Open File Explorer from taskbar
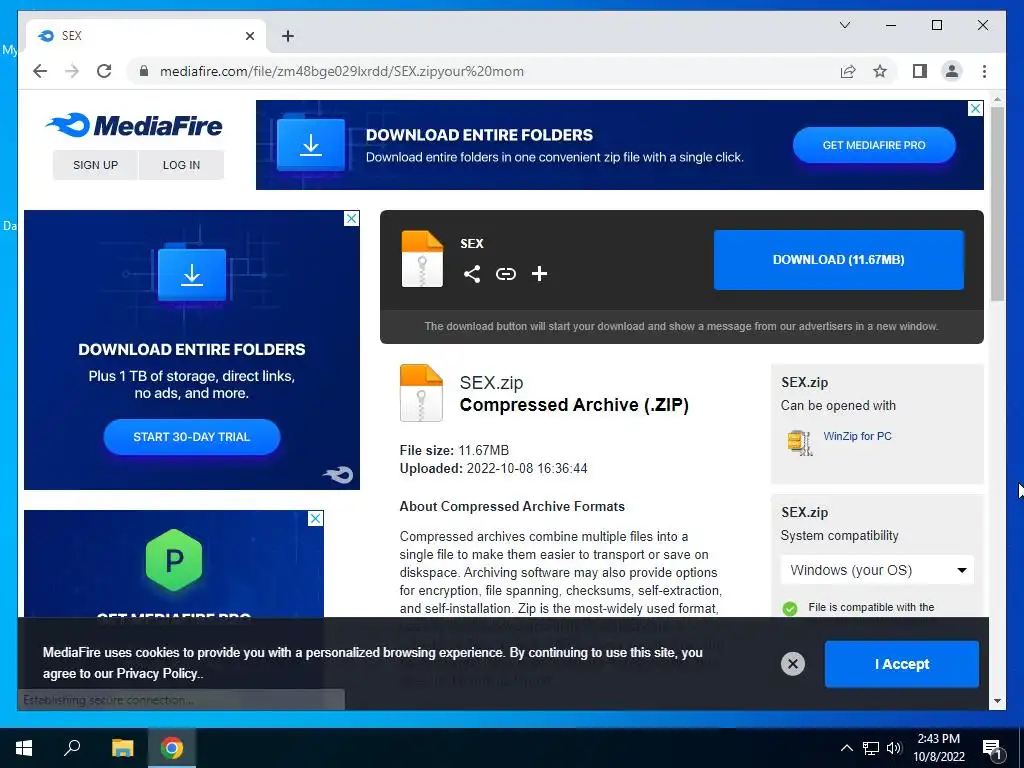Screen dimensions: 1024x768 122,748
